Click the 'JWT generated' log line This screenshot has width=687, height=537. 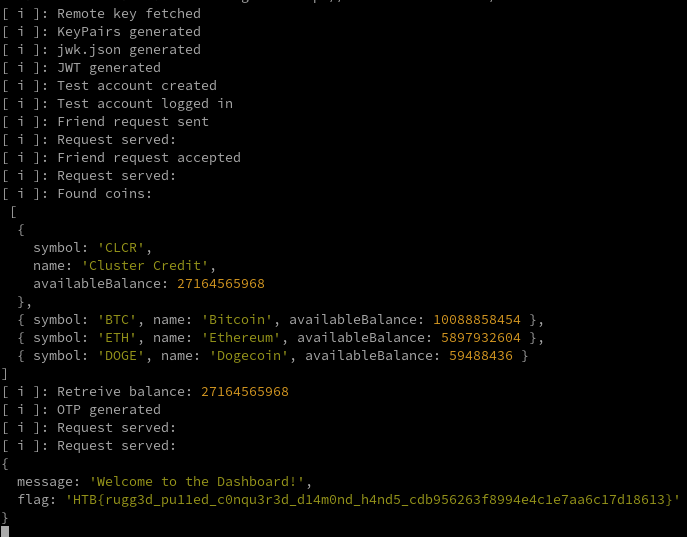[x=108, y=67]
